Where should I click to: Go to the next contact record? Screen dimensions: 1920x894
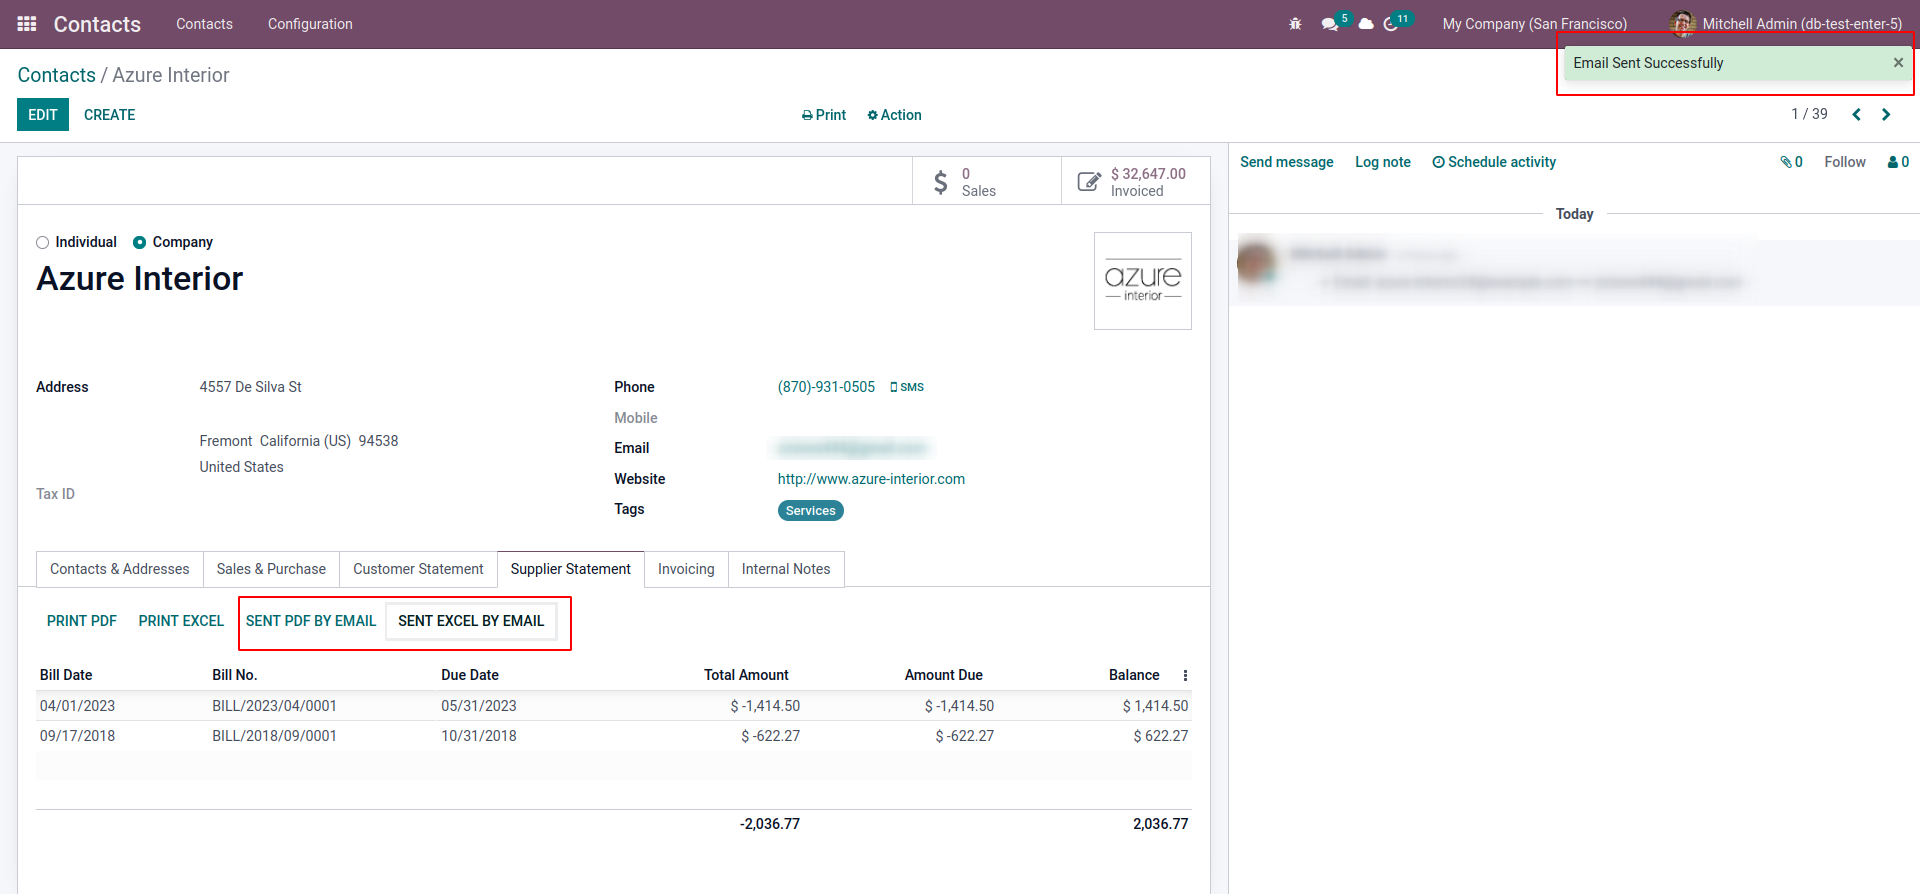point(1886,115)
